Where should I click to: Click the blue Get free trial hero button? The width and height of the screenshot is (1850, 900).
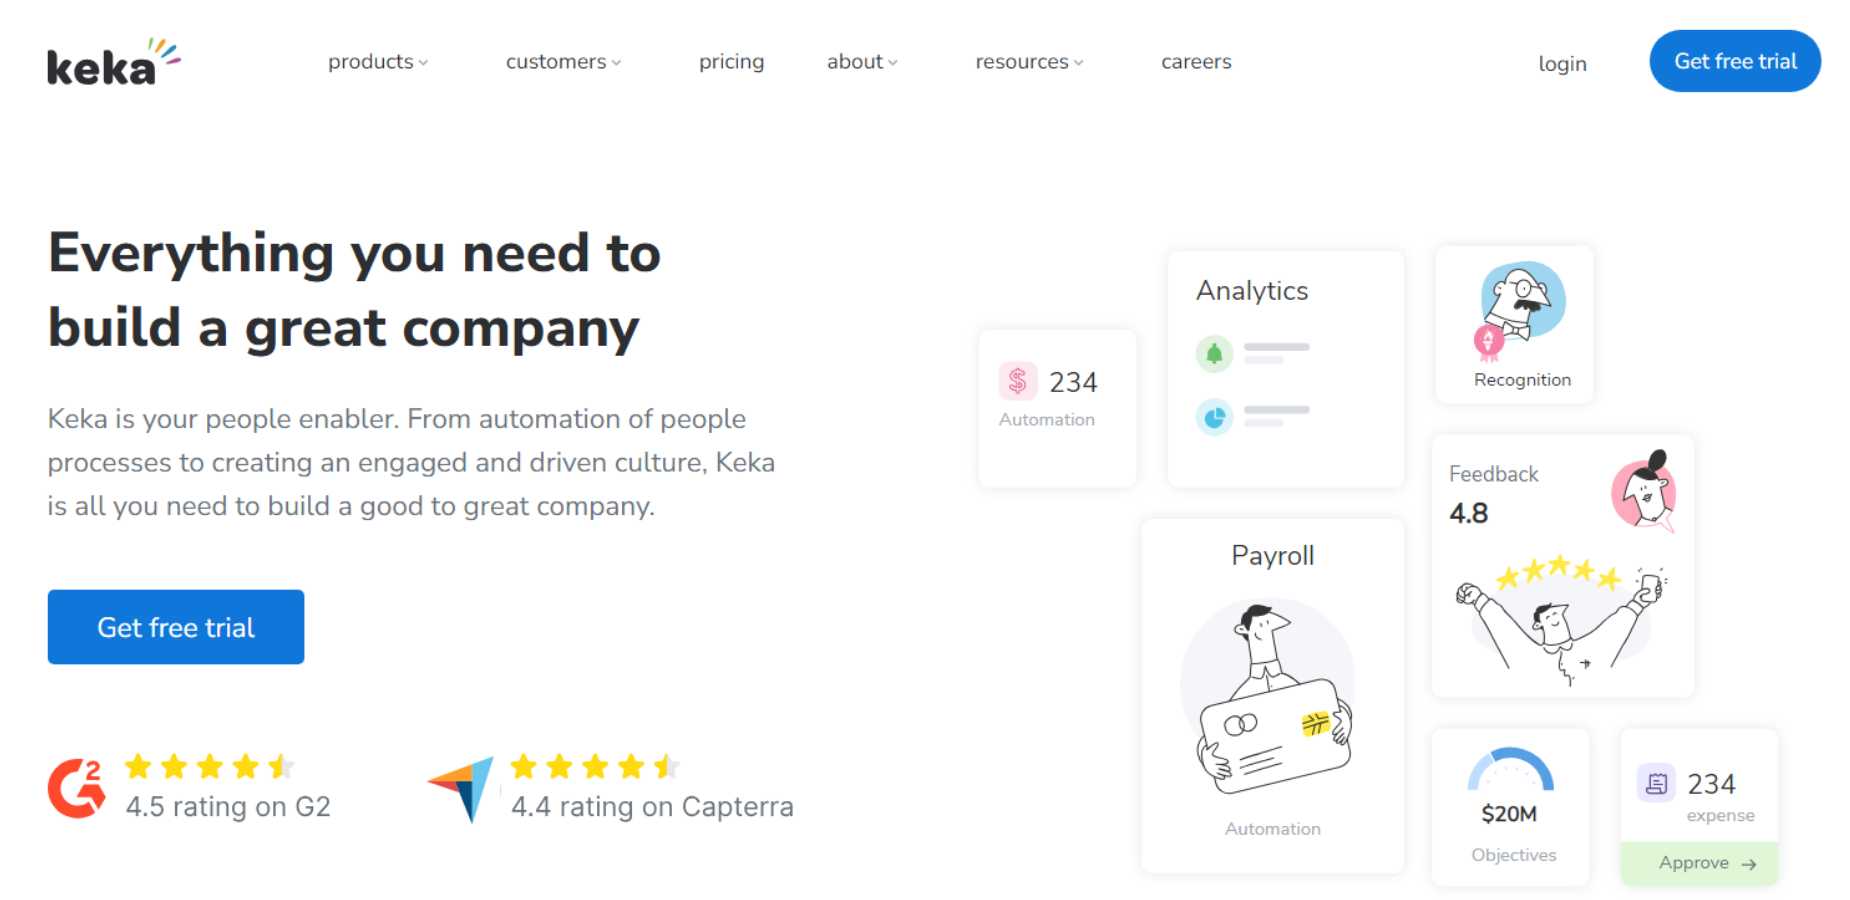click(175, 627)
